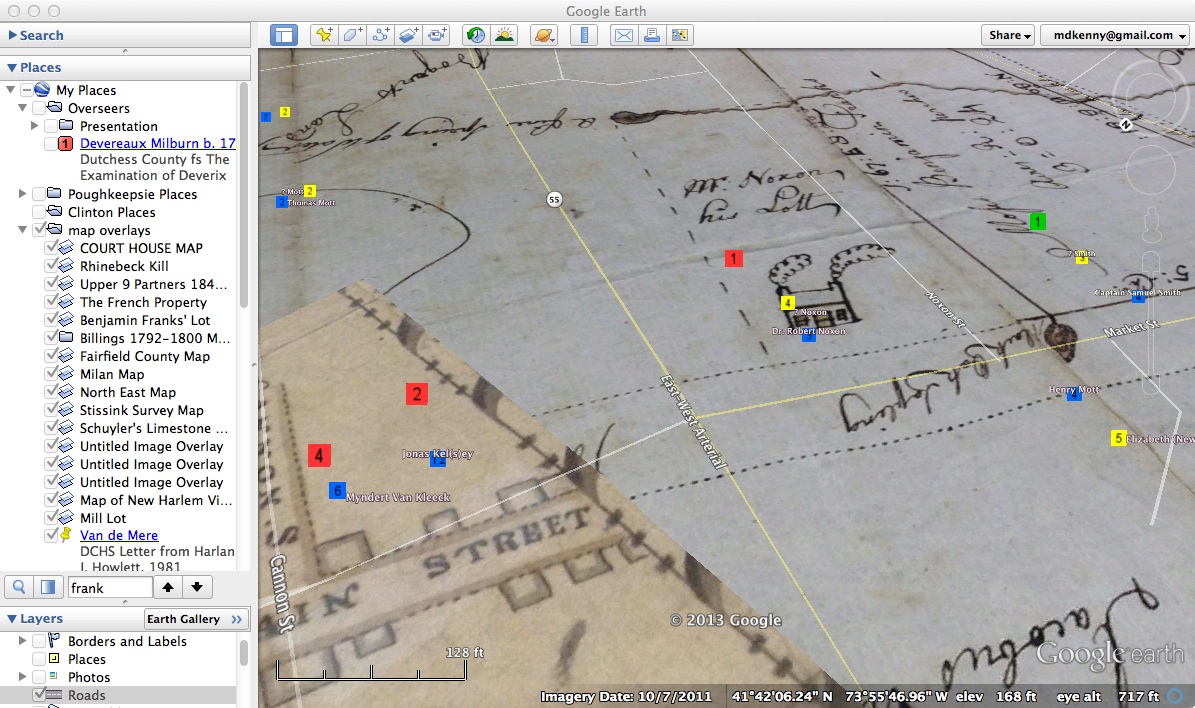
Task: Uncheck the COURT HOUSE MAP overlay
Action: click(x=53, y=248)
